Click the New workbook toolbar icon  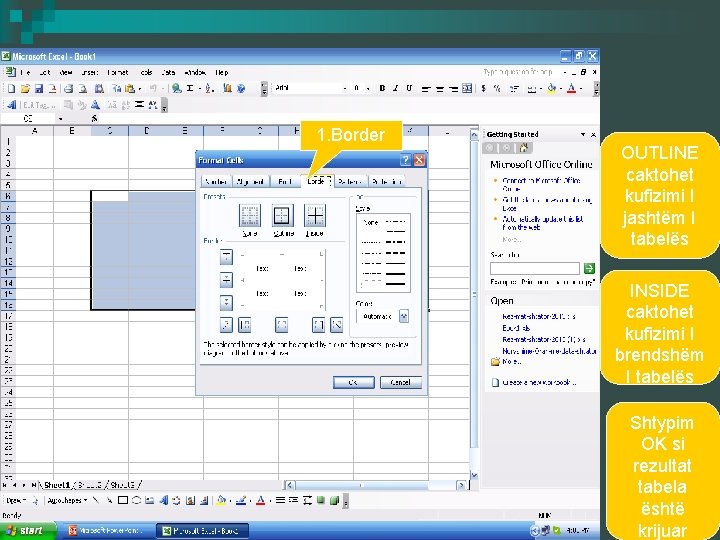click(x=11, y=89)
